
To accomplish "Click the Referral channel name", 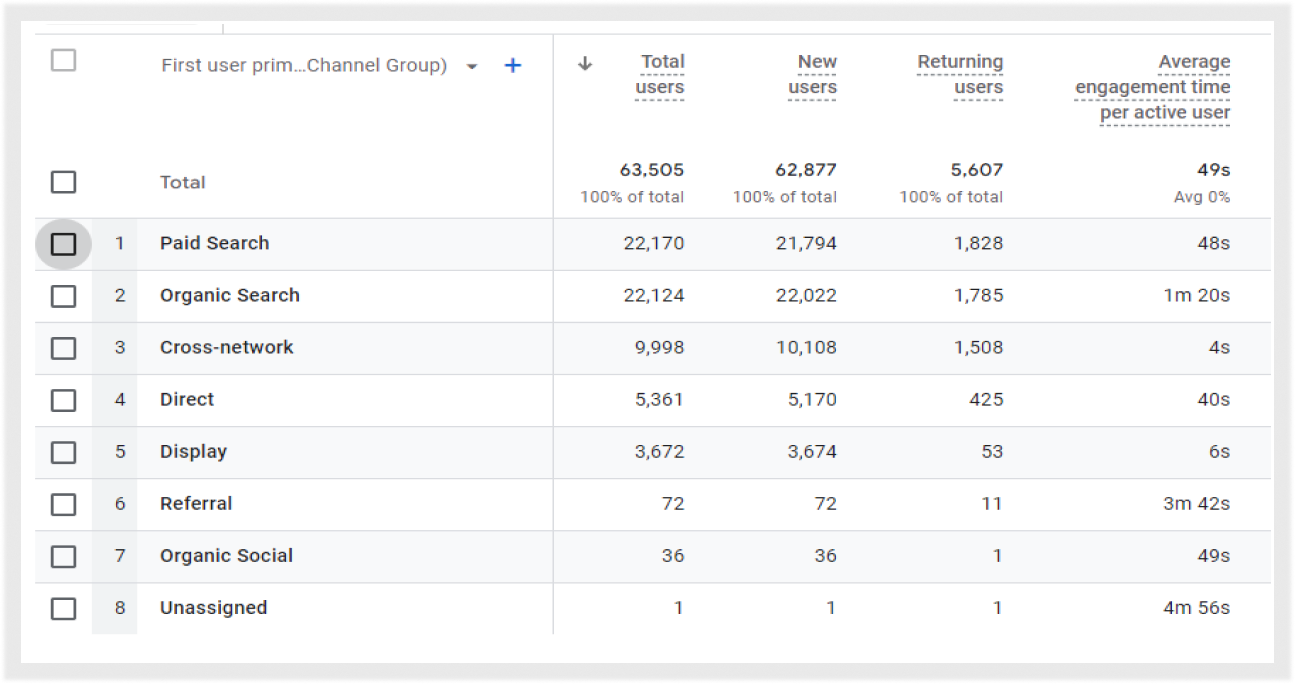I will [196, 503].
